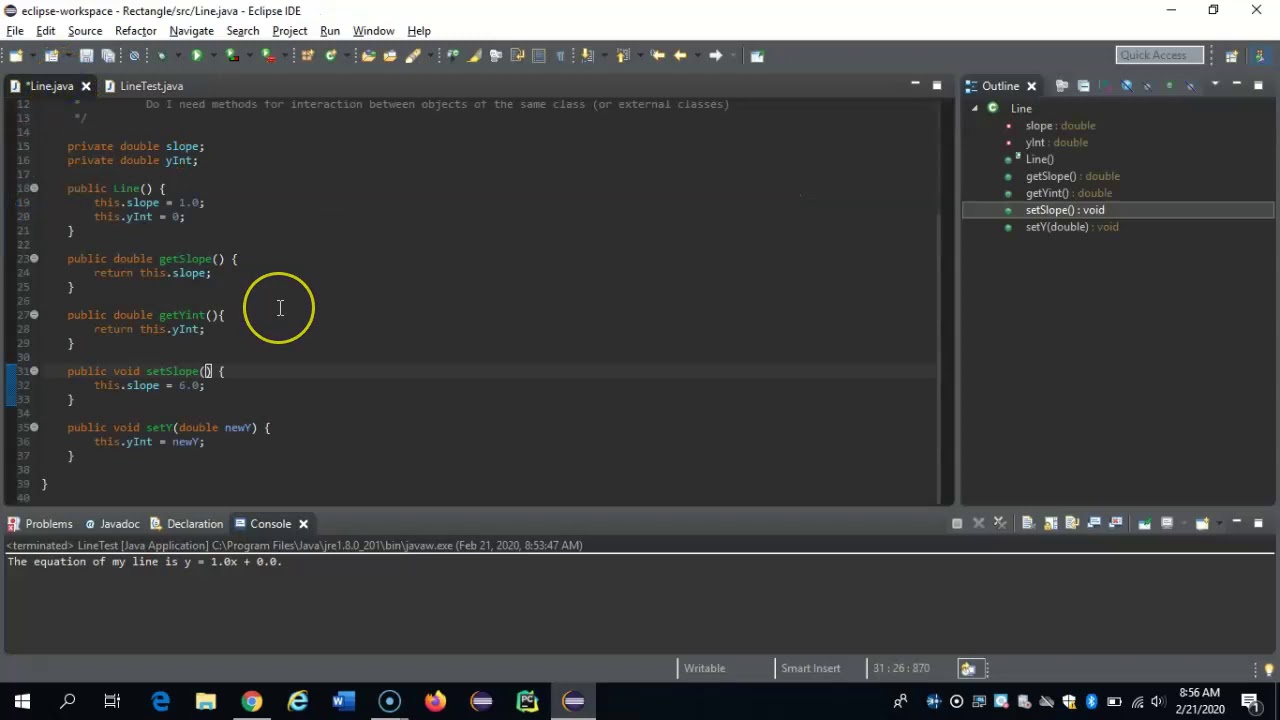Image resolution: width=1280 pixels, height=720 pixels.
Task: Click the Open Task folder toolbar icon
Action: (390, 55)
